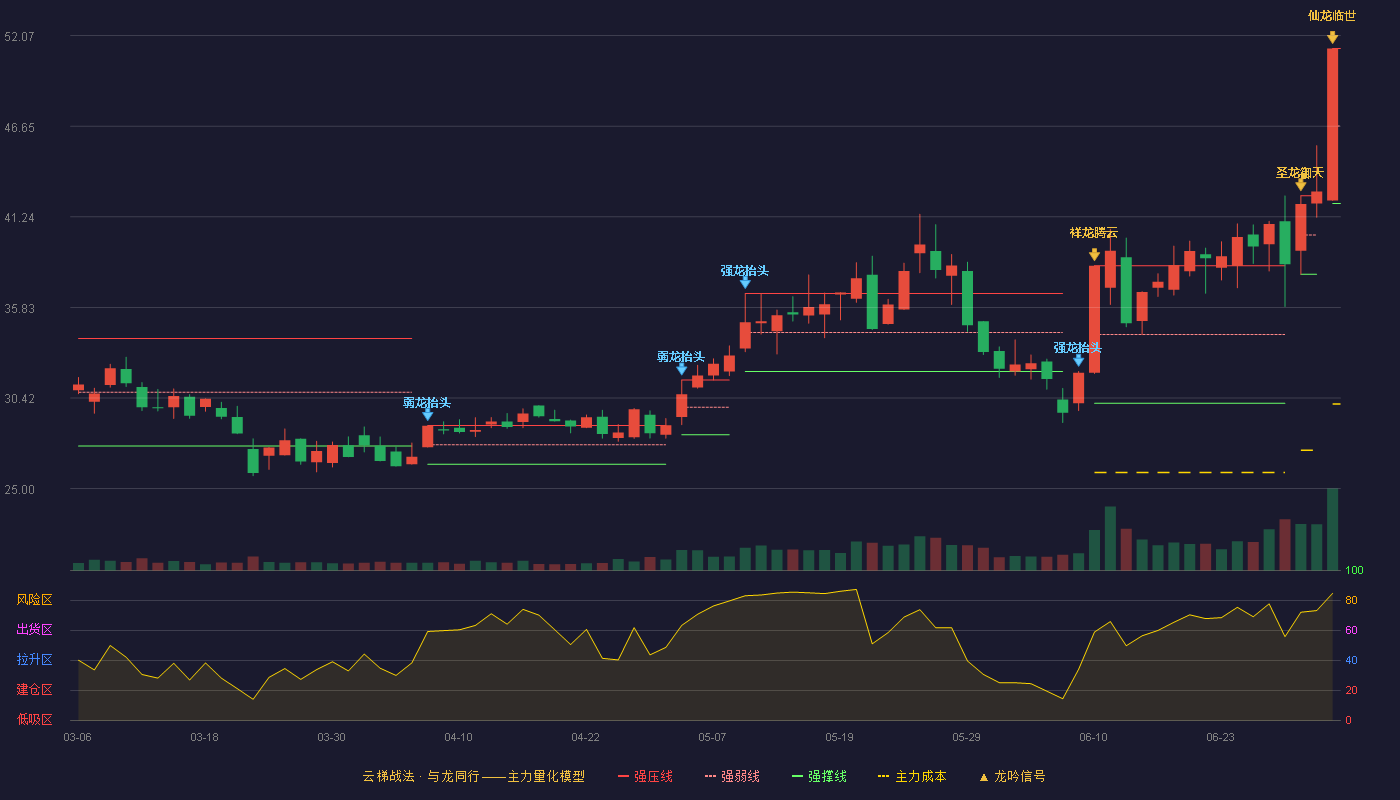Click the 勇龙抬头 arrow just before 05-07
Screen dimensions: 1400x800
click(682, 369)
